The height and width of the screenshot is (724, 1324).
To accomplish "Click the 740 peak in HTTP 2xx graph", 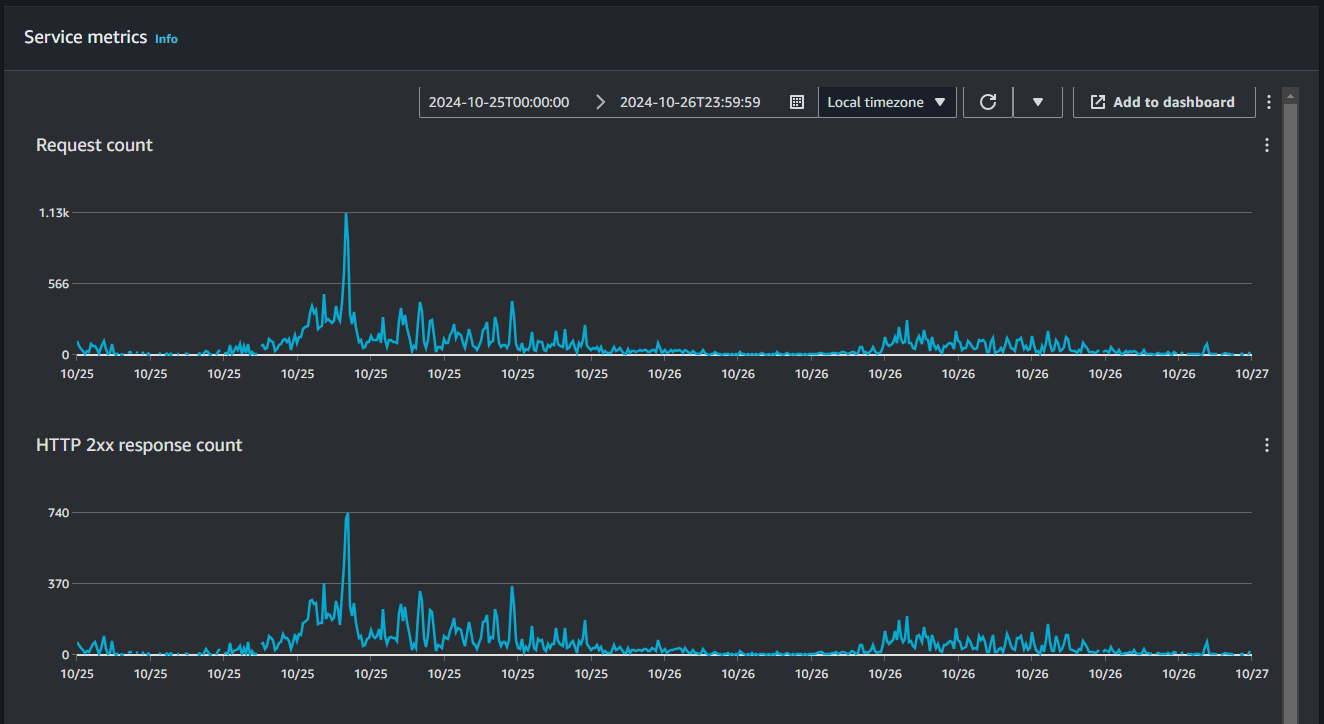I will pyautogui.click(x=347, y=515).
